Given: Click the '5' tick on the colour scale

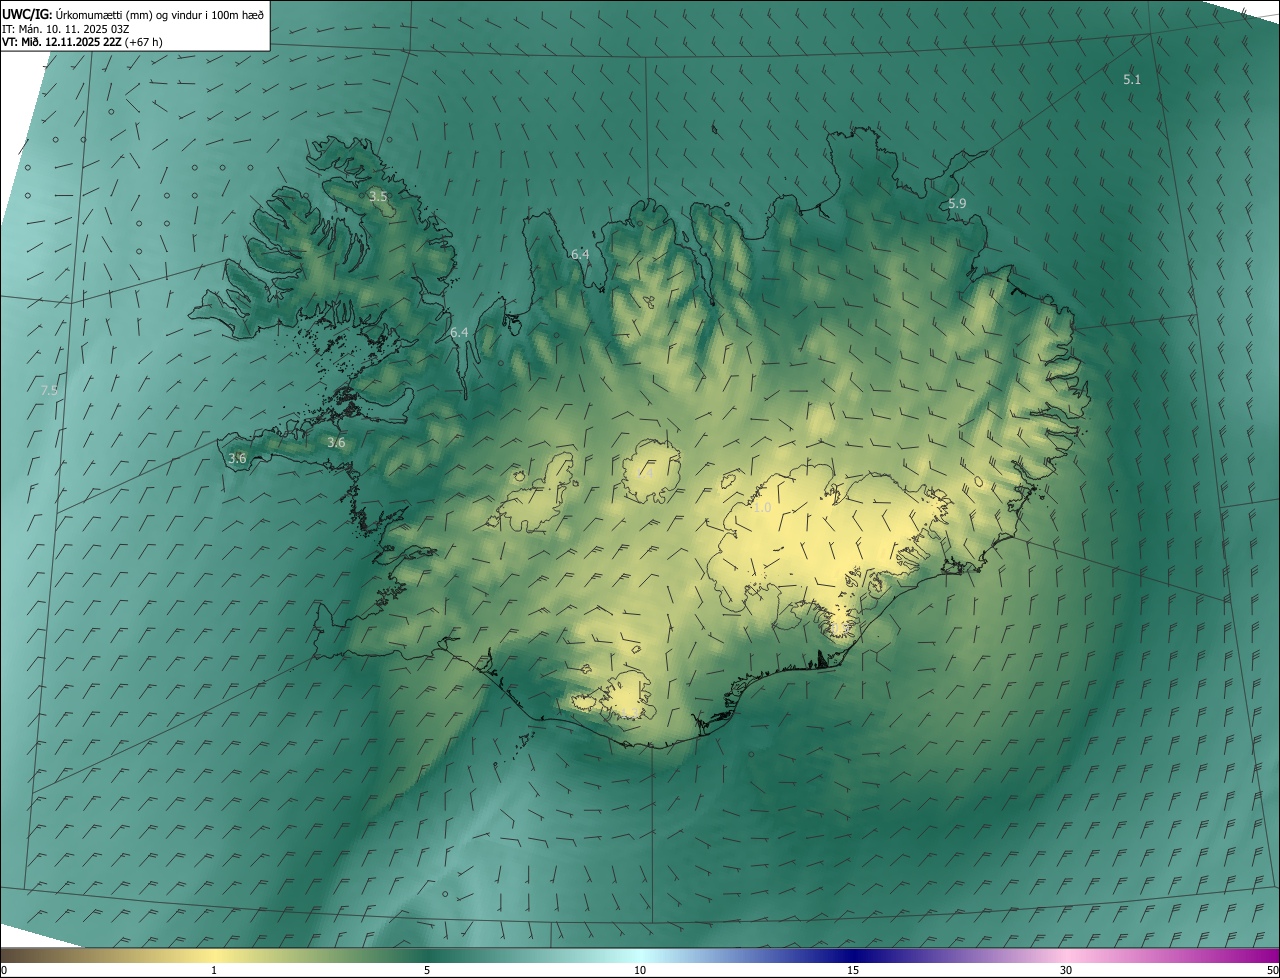Looking at the screenshot, I should 427,970.
